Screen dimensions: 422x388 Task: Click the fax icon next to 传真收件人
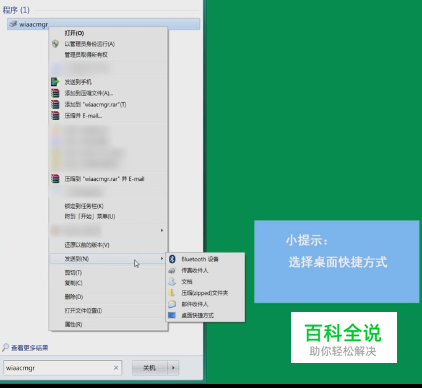(172, 270)
